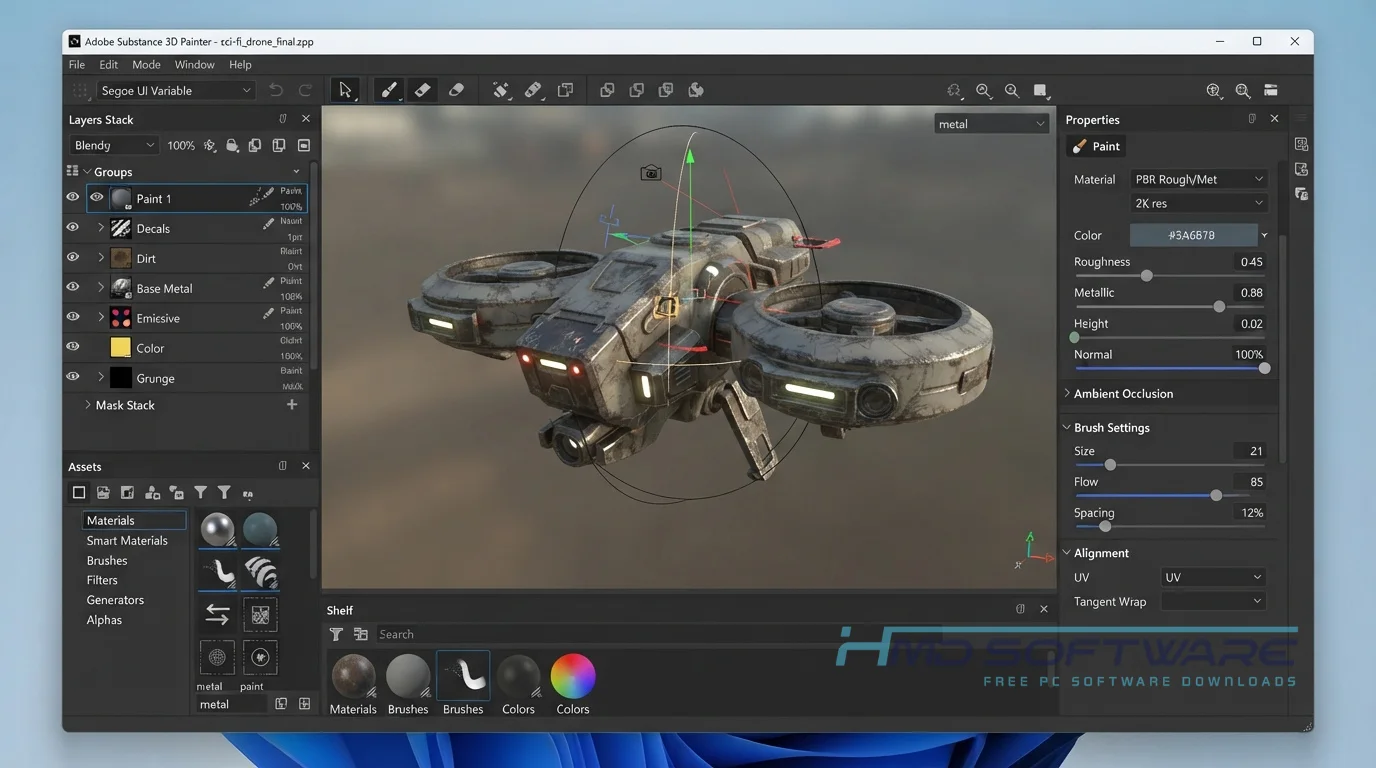Open the Segoe UI Variable font dropdown
This screenshot has height=768, width=1376.
(x=176, y=90)
